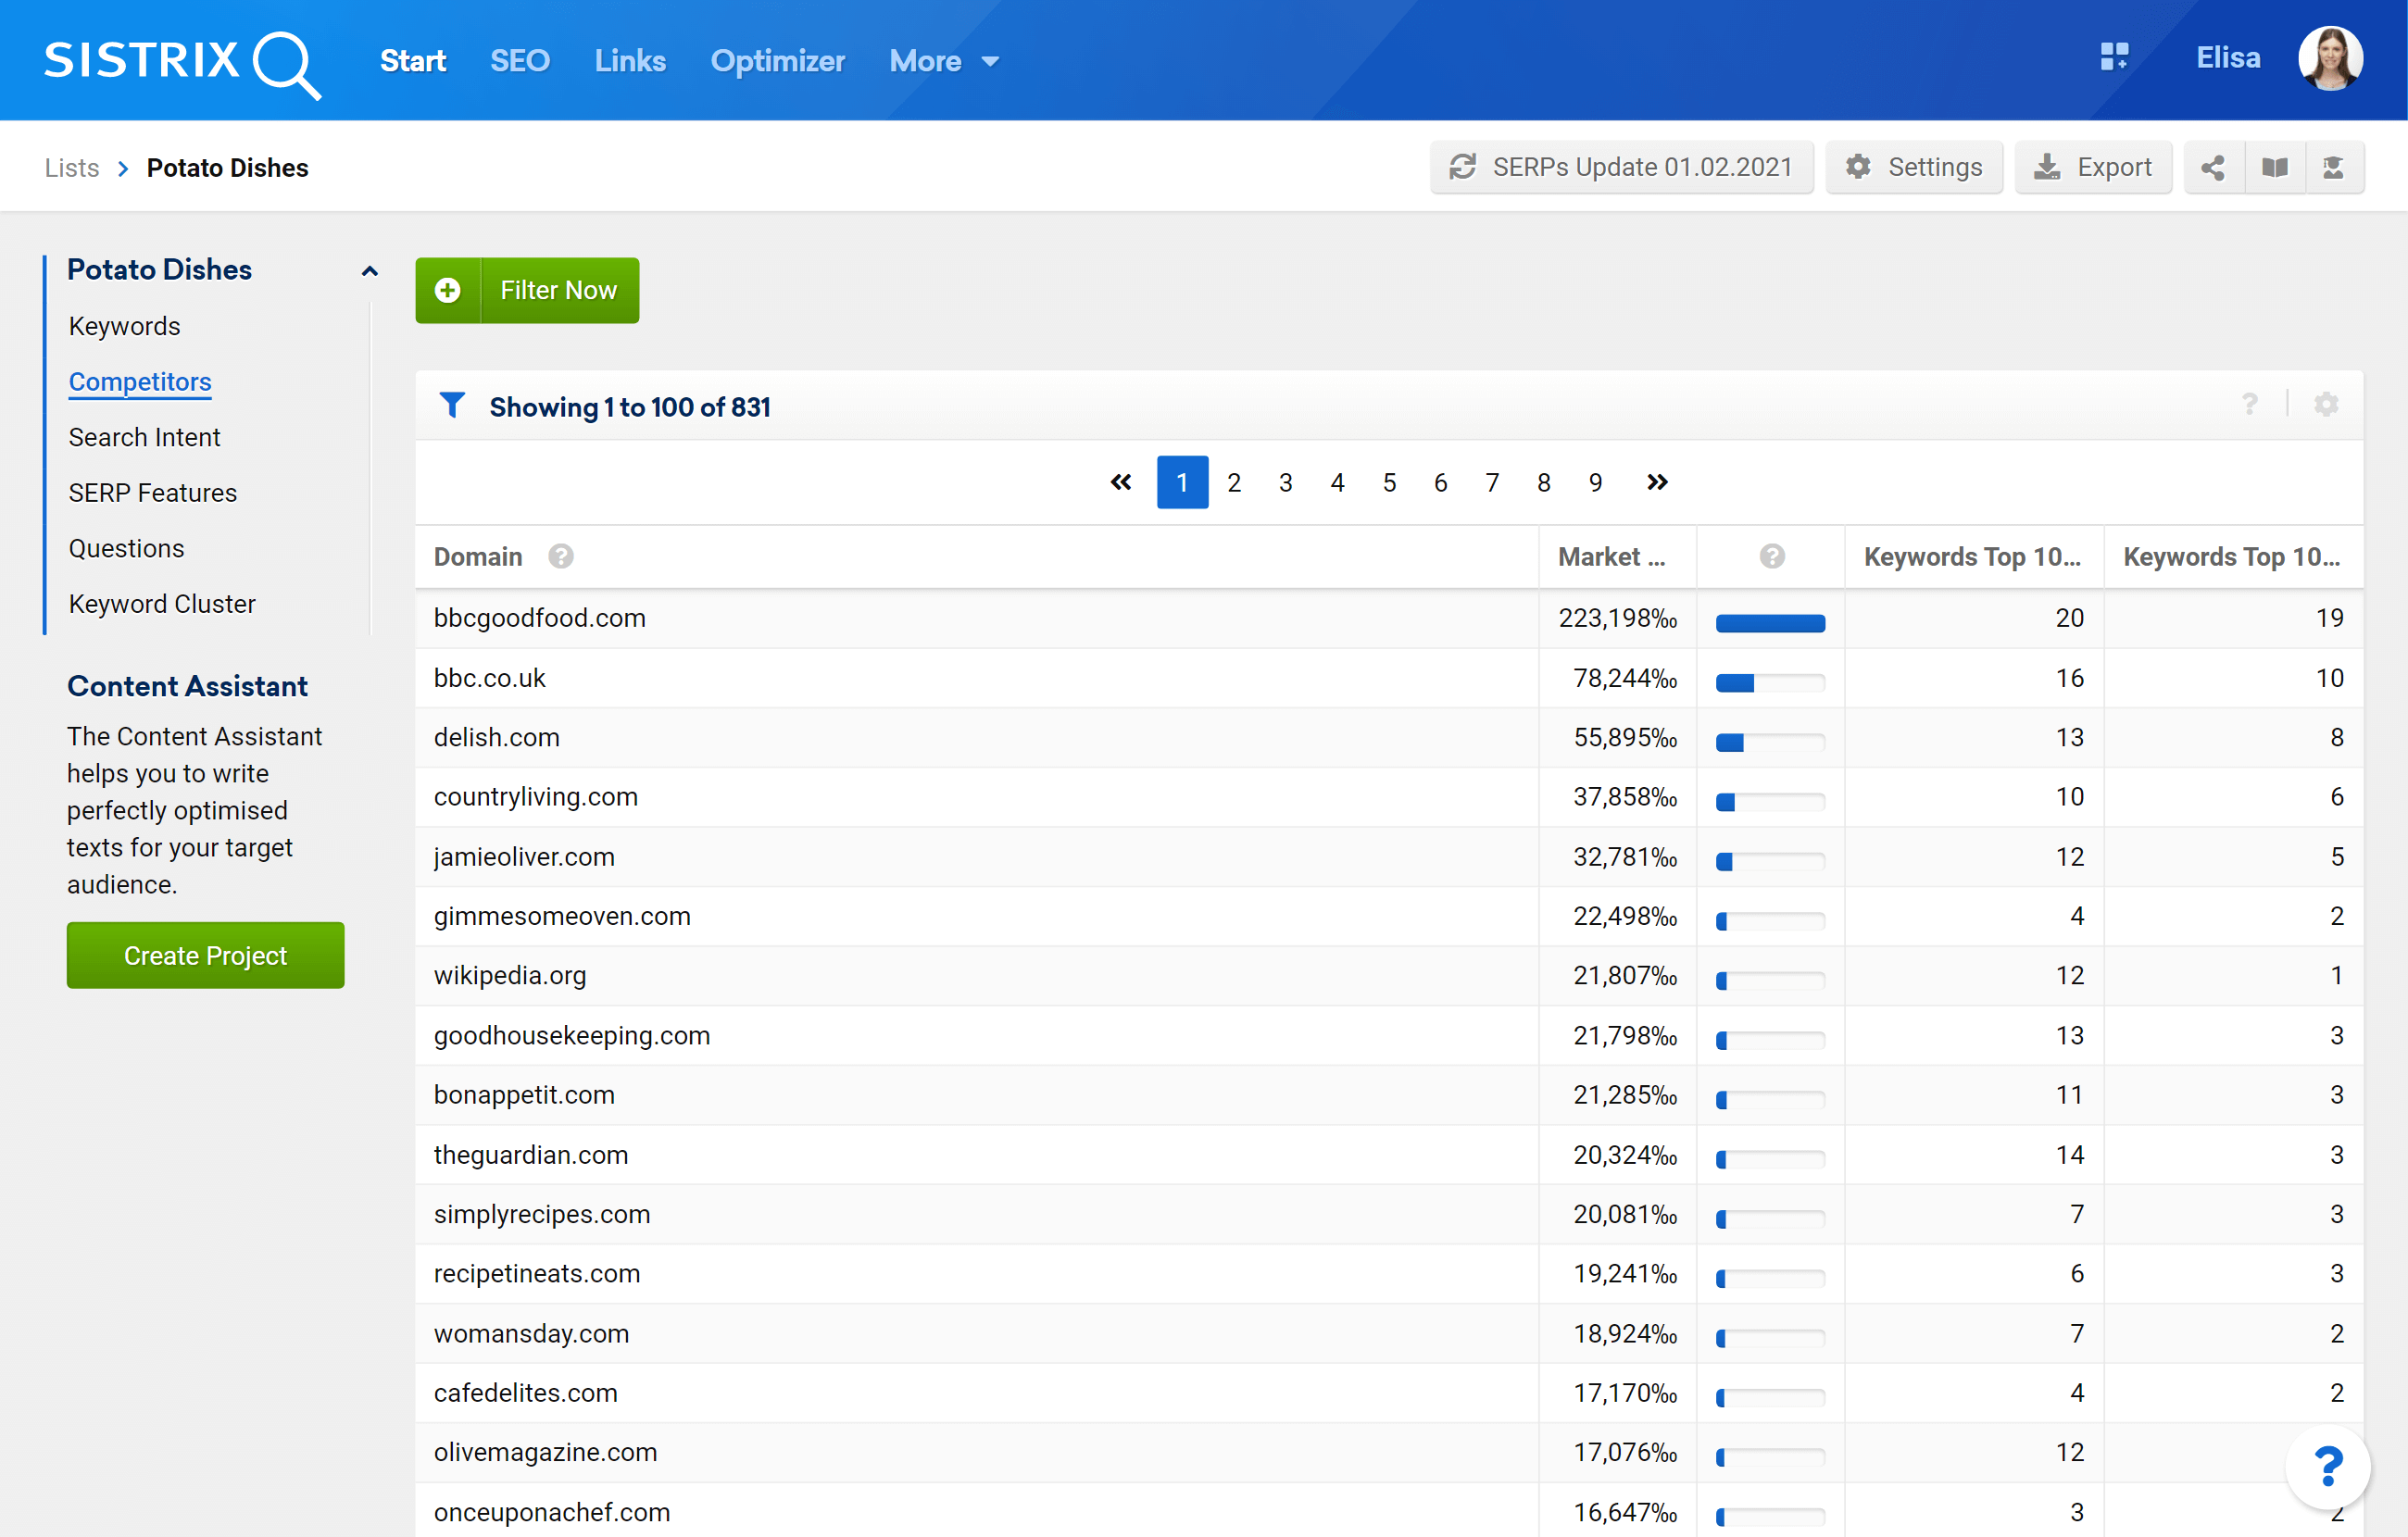This screenshot has height=1537, width=2408.
Task: Switch to the Optimizer tab
Action: click(x=777, y=61)
